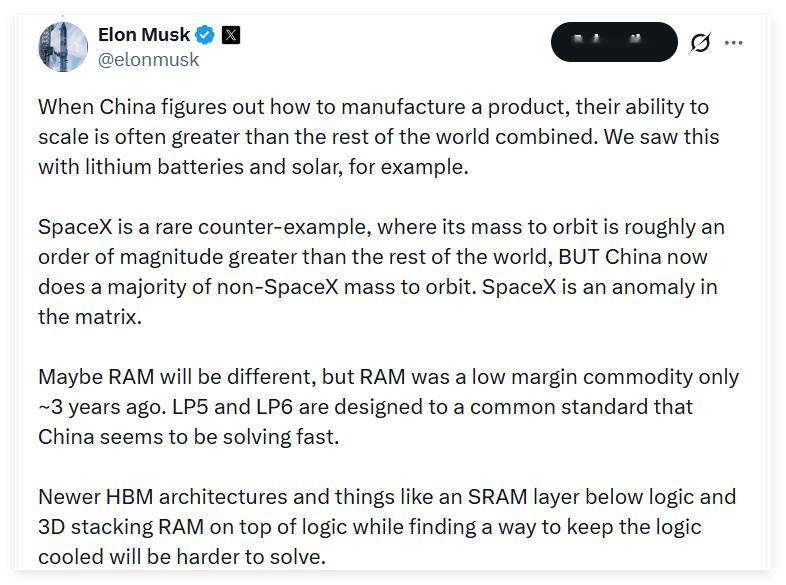Open Elon Musk's profile avatar
This screenshot has height=585, width=786.
coord(63,47)
